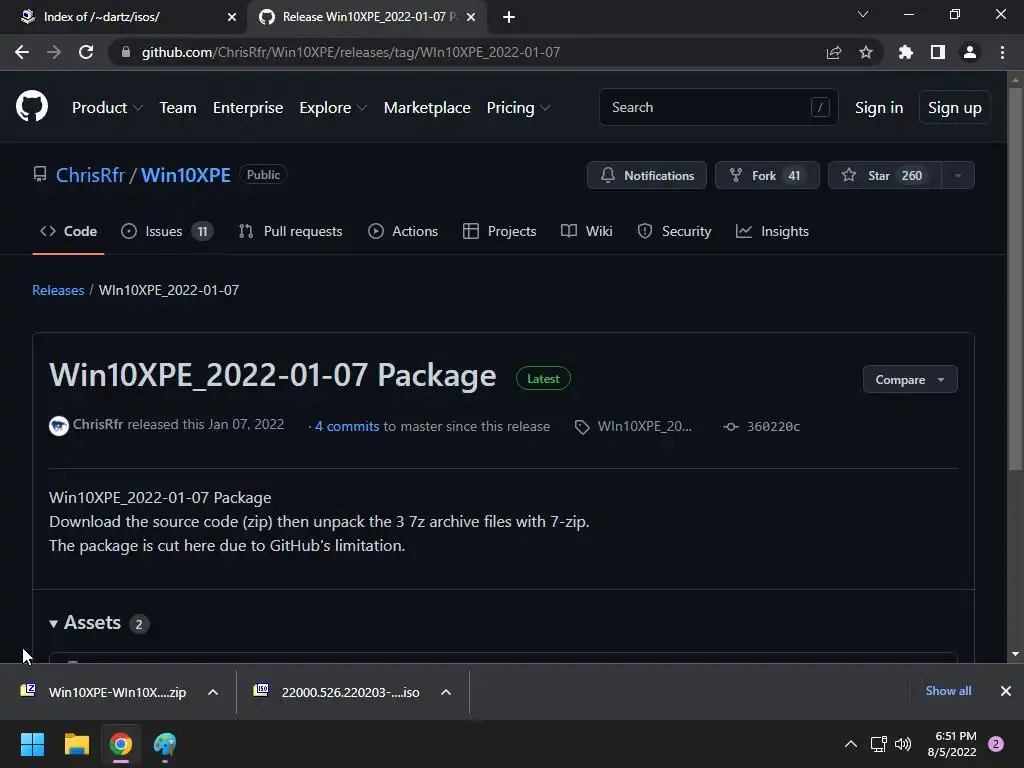This screenshot has width=1024, height=768.
Task: Go to GitHub Marketplace
Action: click(427, 108)
